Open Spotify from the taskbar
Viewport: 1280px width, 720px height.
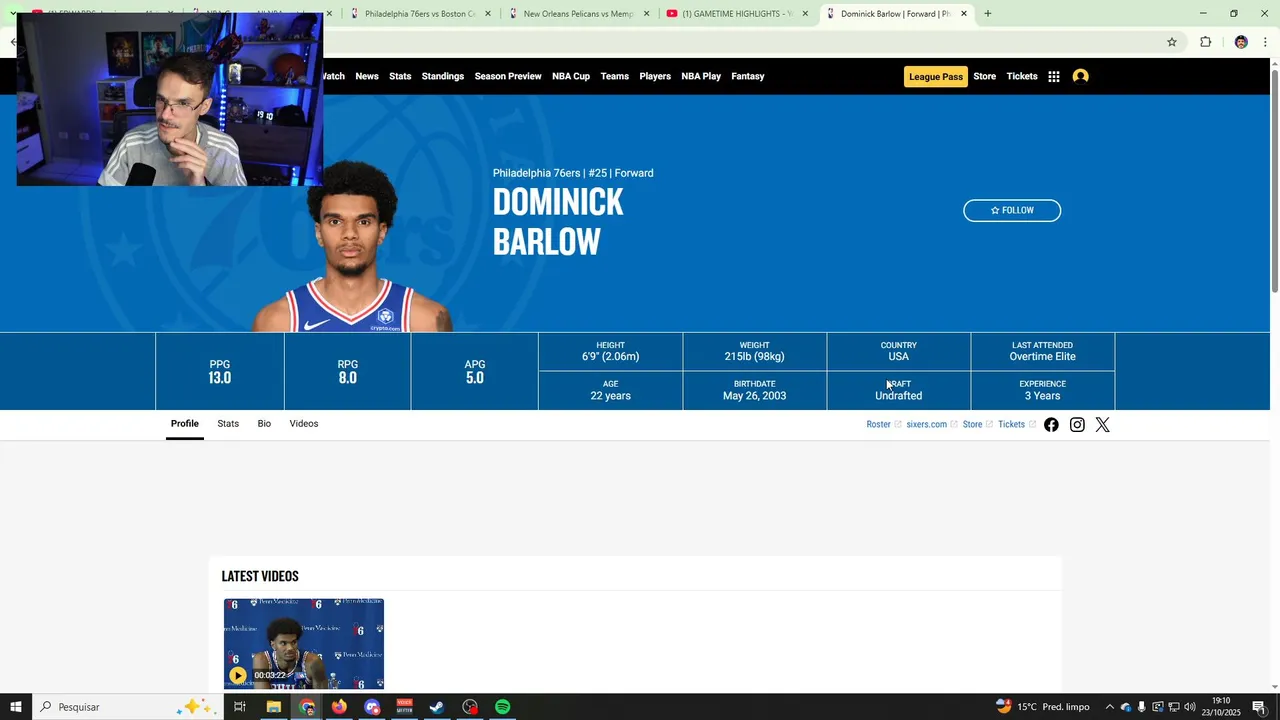pyautogui.click(x=503, y=707)
